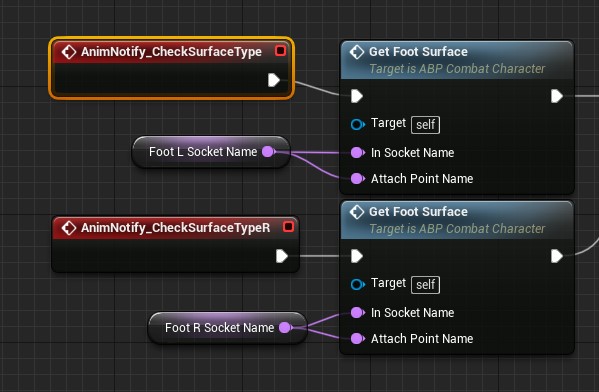599x392 pixels.
Task: Click function icon on upper Get Foot Surface
Action: pyautogui.click(x=357, y=52)
